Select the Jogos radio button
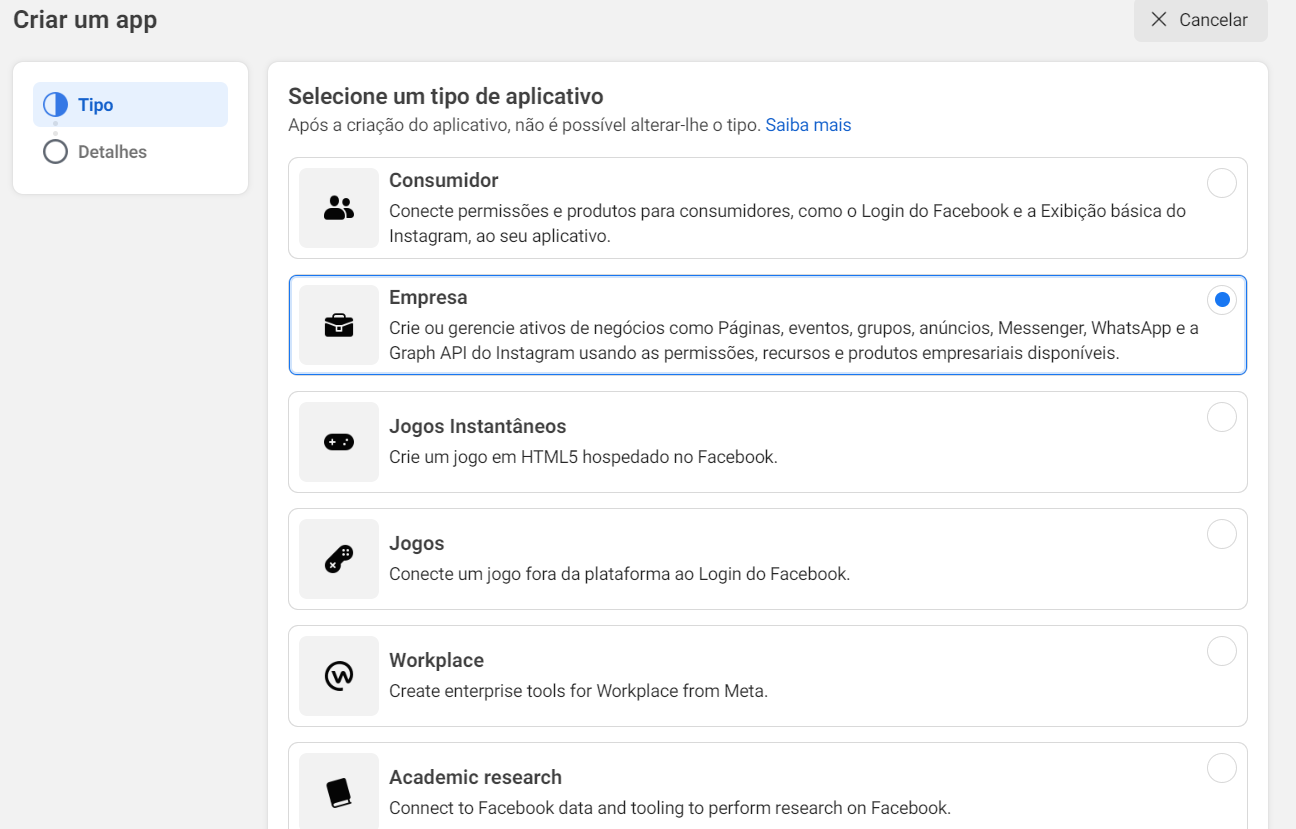1296x829 pixels. click(1222, 534)
